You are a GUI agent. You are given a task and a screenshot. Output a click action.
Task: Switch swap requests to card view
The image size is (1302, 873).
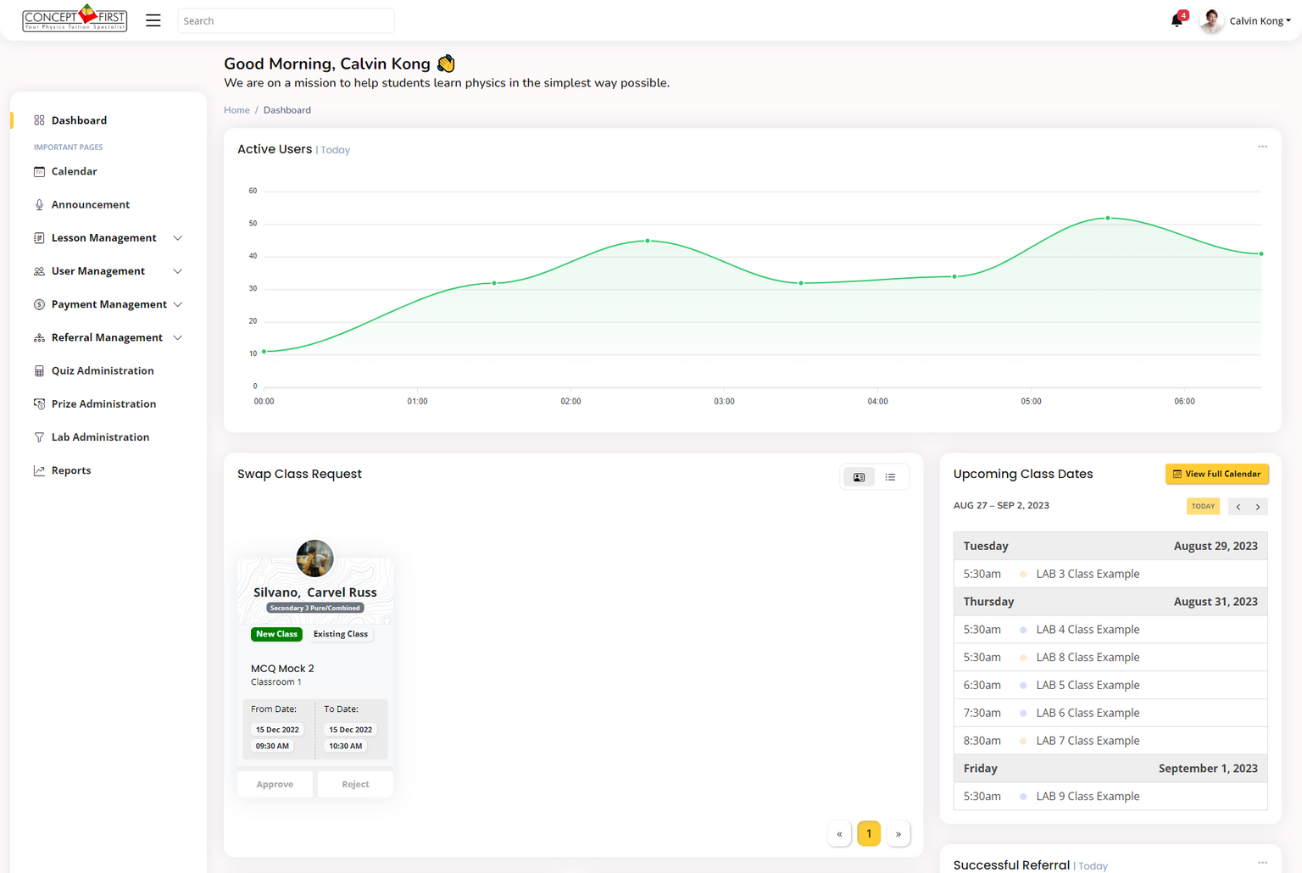point(859,477)
